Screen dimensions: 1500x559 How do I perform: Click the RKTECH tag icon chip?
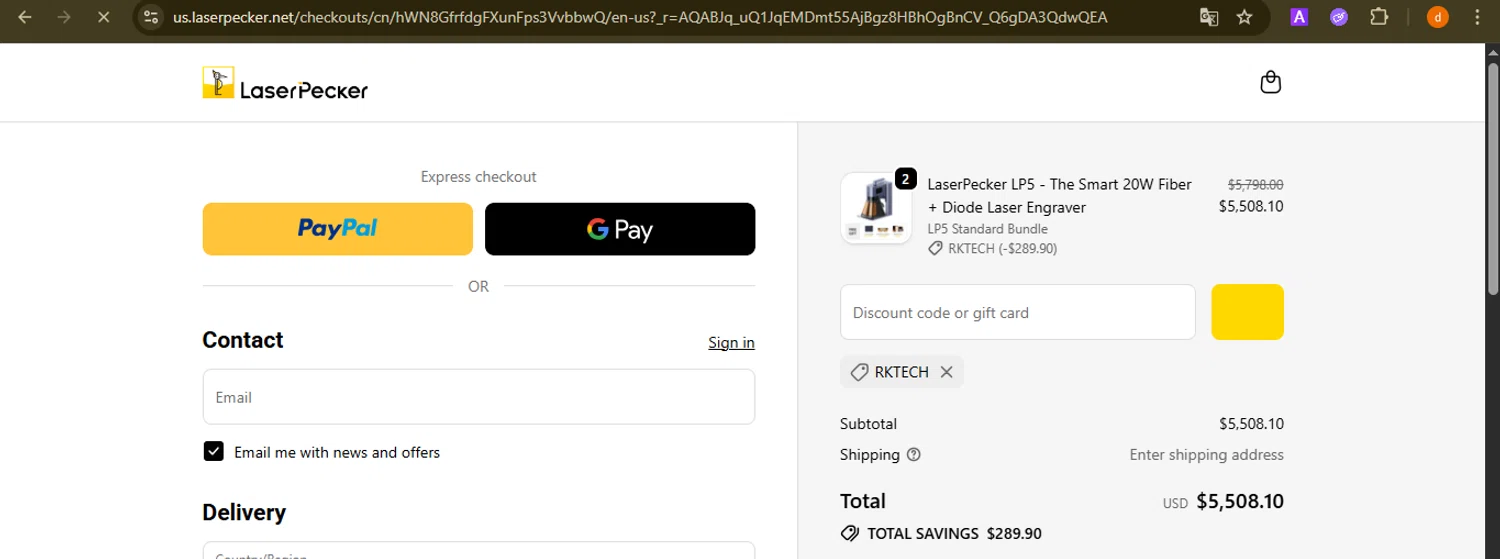tap(859, 372)
